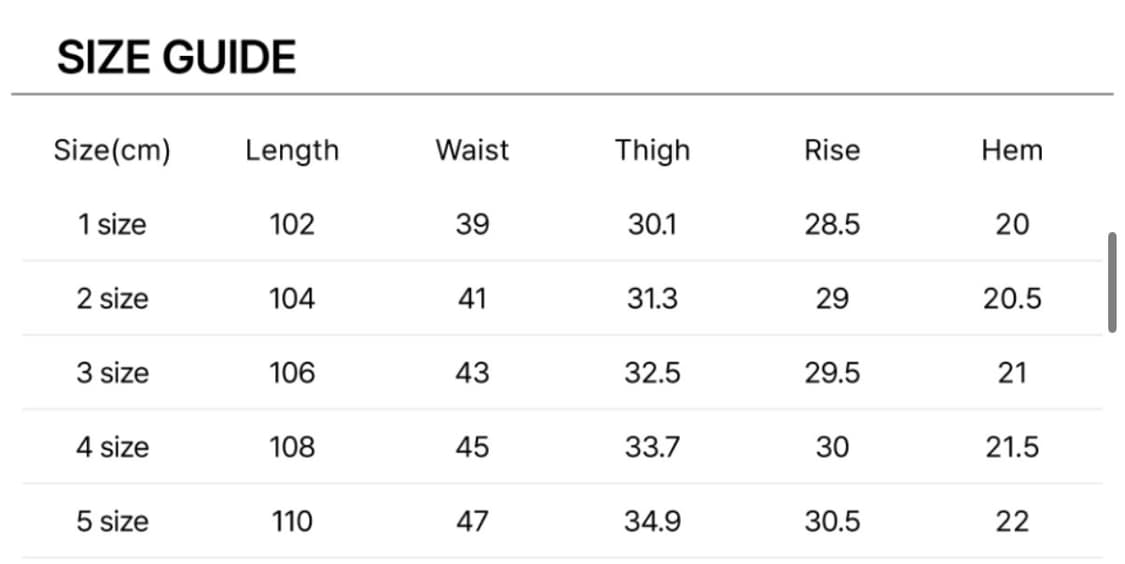Select the Thigh column header
The width and height of the screenshot is (1125, 564).
click(652, 151)
